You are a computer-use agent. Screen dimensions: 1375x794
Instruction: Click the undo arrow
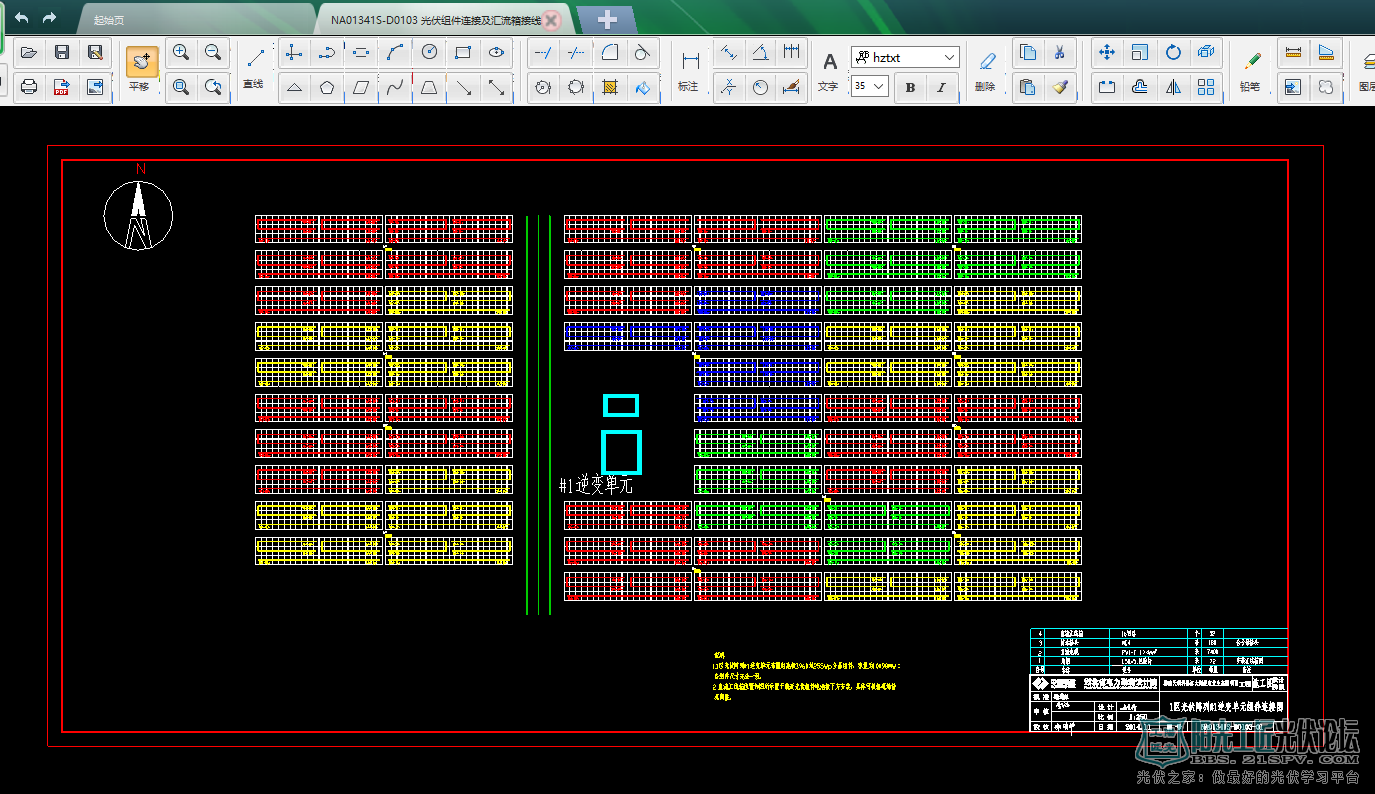point(22,18)
